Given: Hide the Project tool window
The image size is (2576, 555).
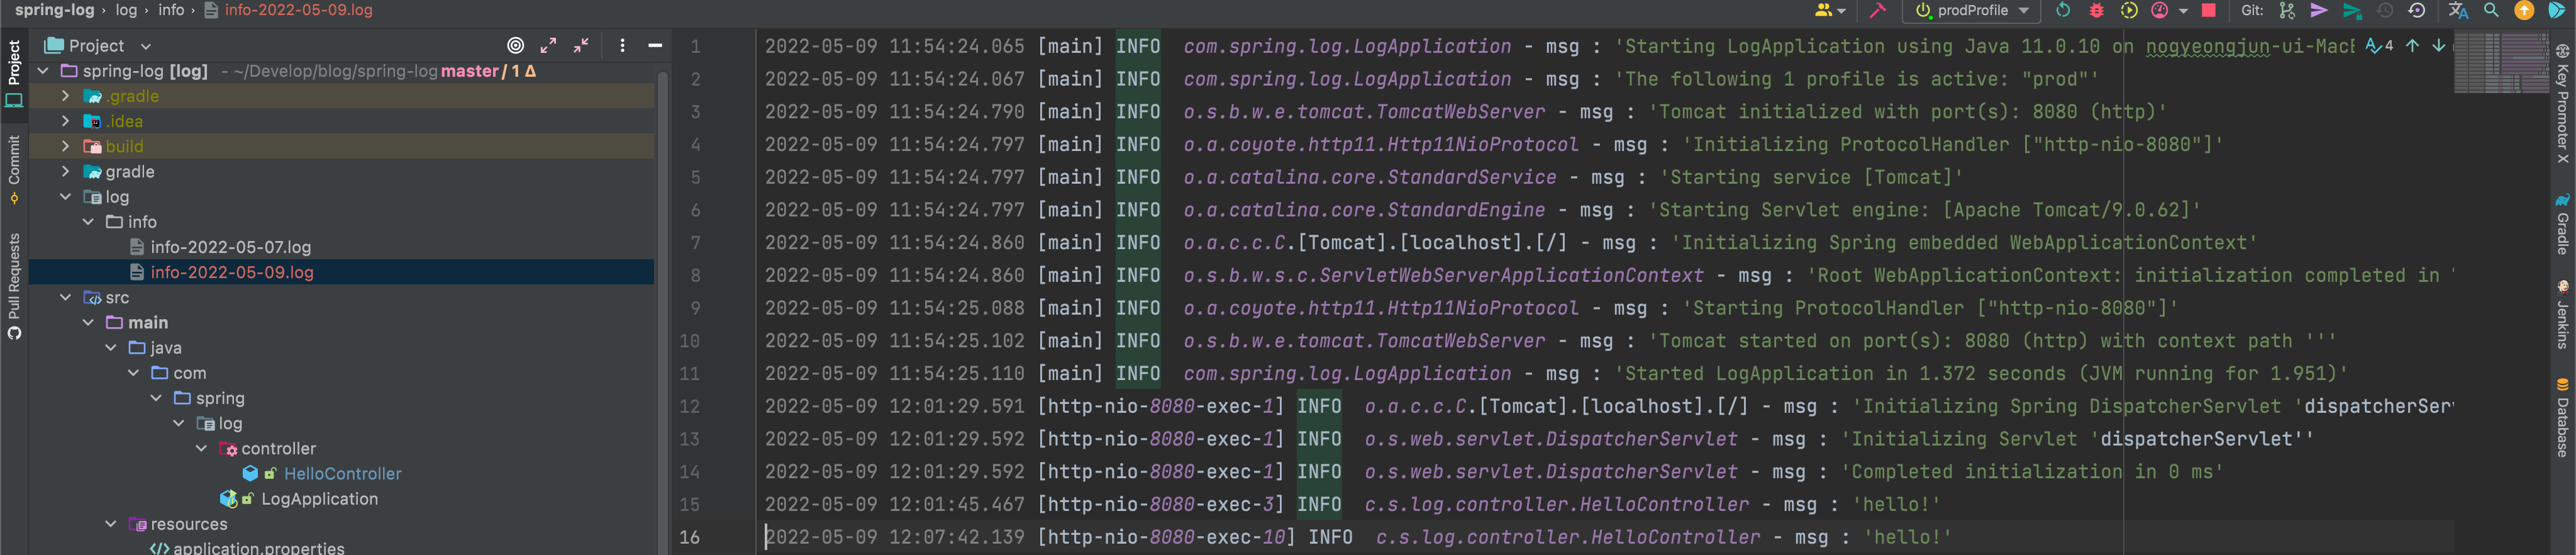Looking at the screenshot, I should 655,45.
